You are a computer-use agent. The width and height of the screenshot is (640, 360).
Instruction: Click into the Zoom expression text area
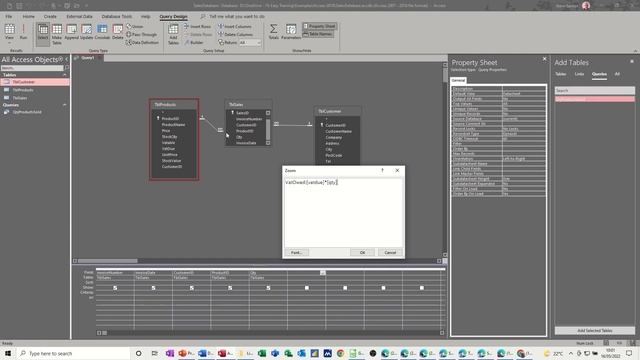point(343,212)
